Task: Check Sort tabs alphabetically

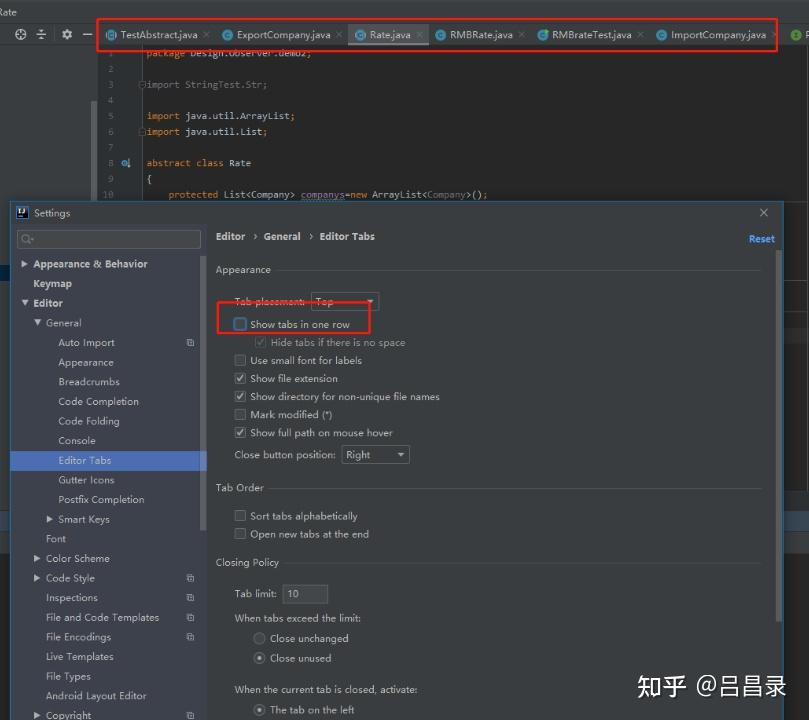Action: 240,516
